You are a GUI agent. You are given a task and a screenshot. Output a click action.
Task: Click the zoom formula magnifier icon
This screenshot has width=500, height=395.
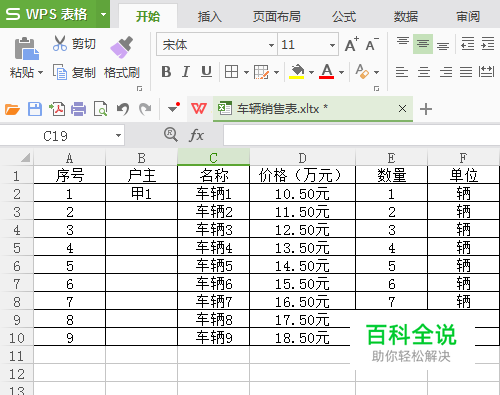171,135
